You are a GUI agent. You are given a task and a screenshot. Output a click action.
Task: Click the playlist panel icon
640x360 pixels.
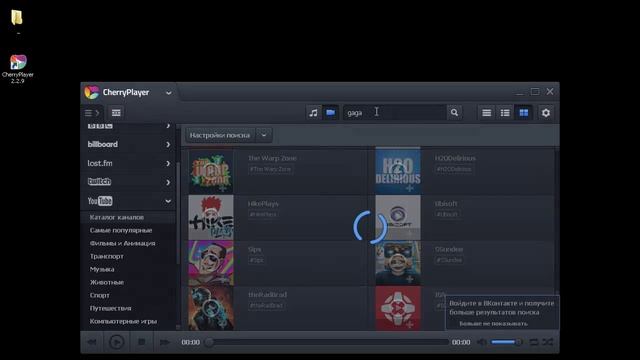[x=116, y=113]
